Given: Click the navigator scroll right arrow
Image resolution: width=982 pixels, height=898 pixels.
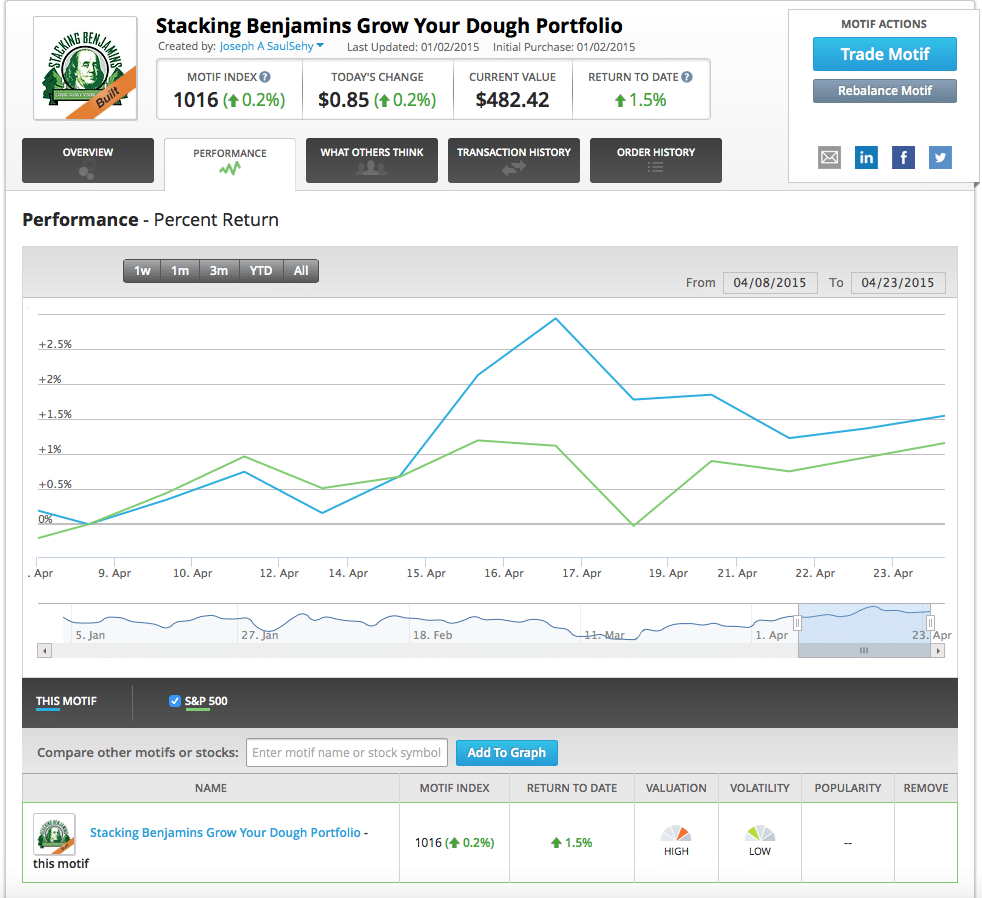Looking at the screenshot, I should point(938,651).
